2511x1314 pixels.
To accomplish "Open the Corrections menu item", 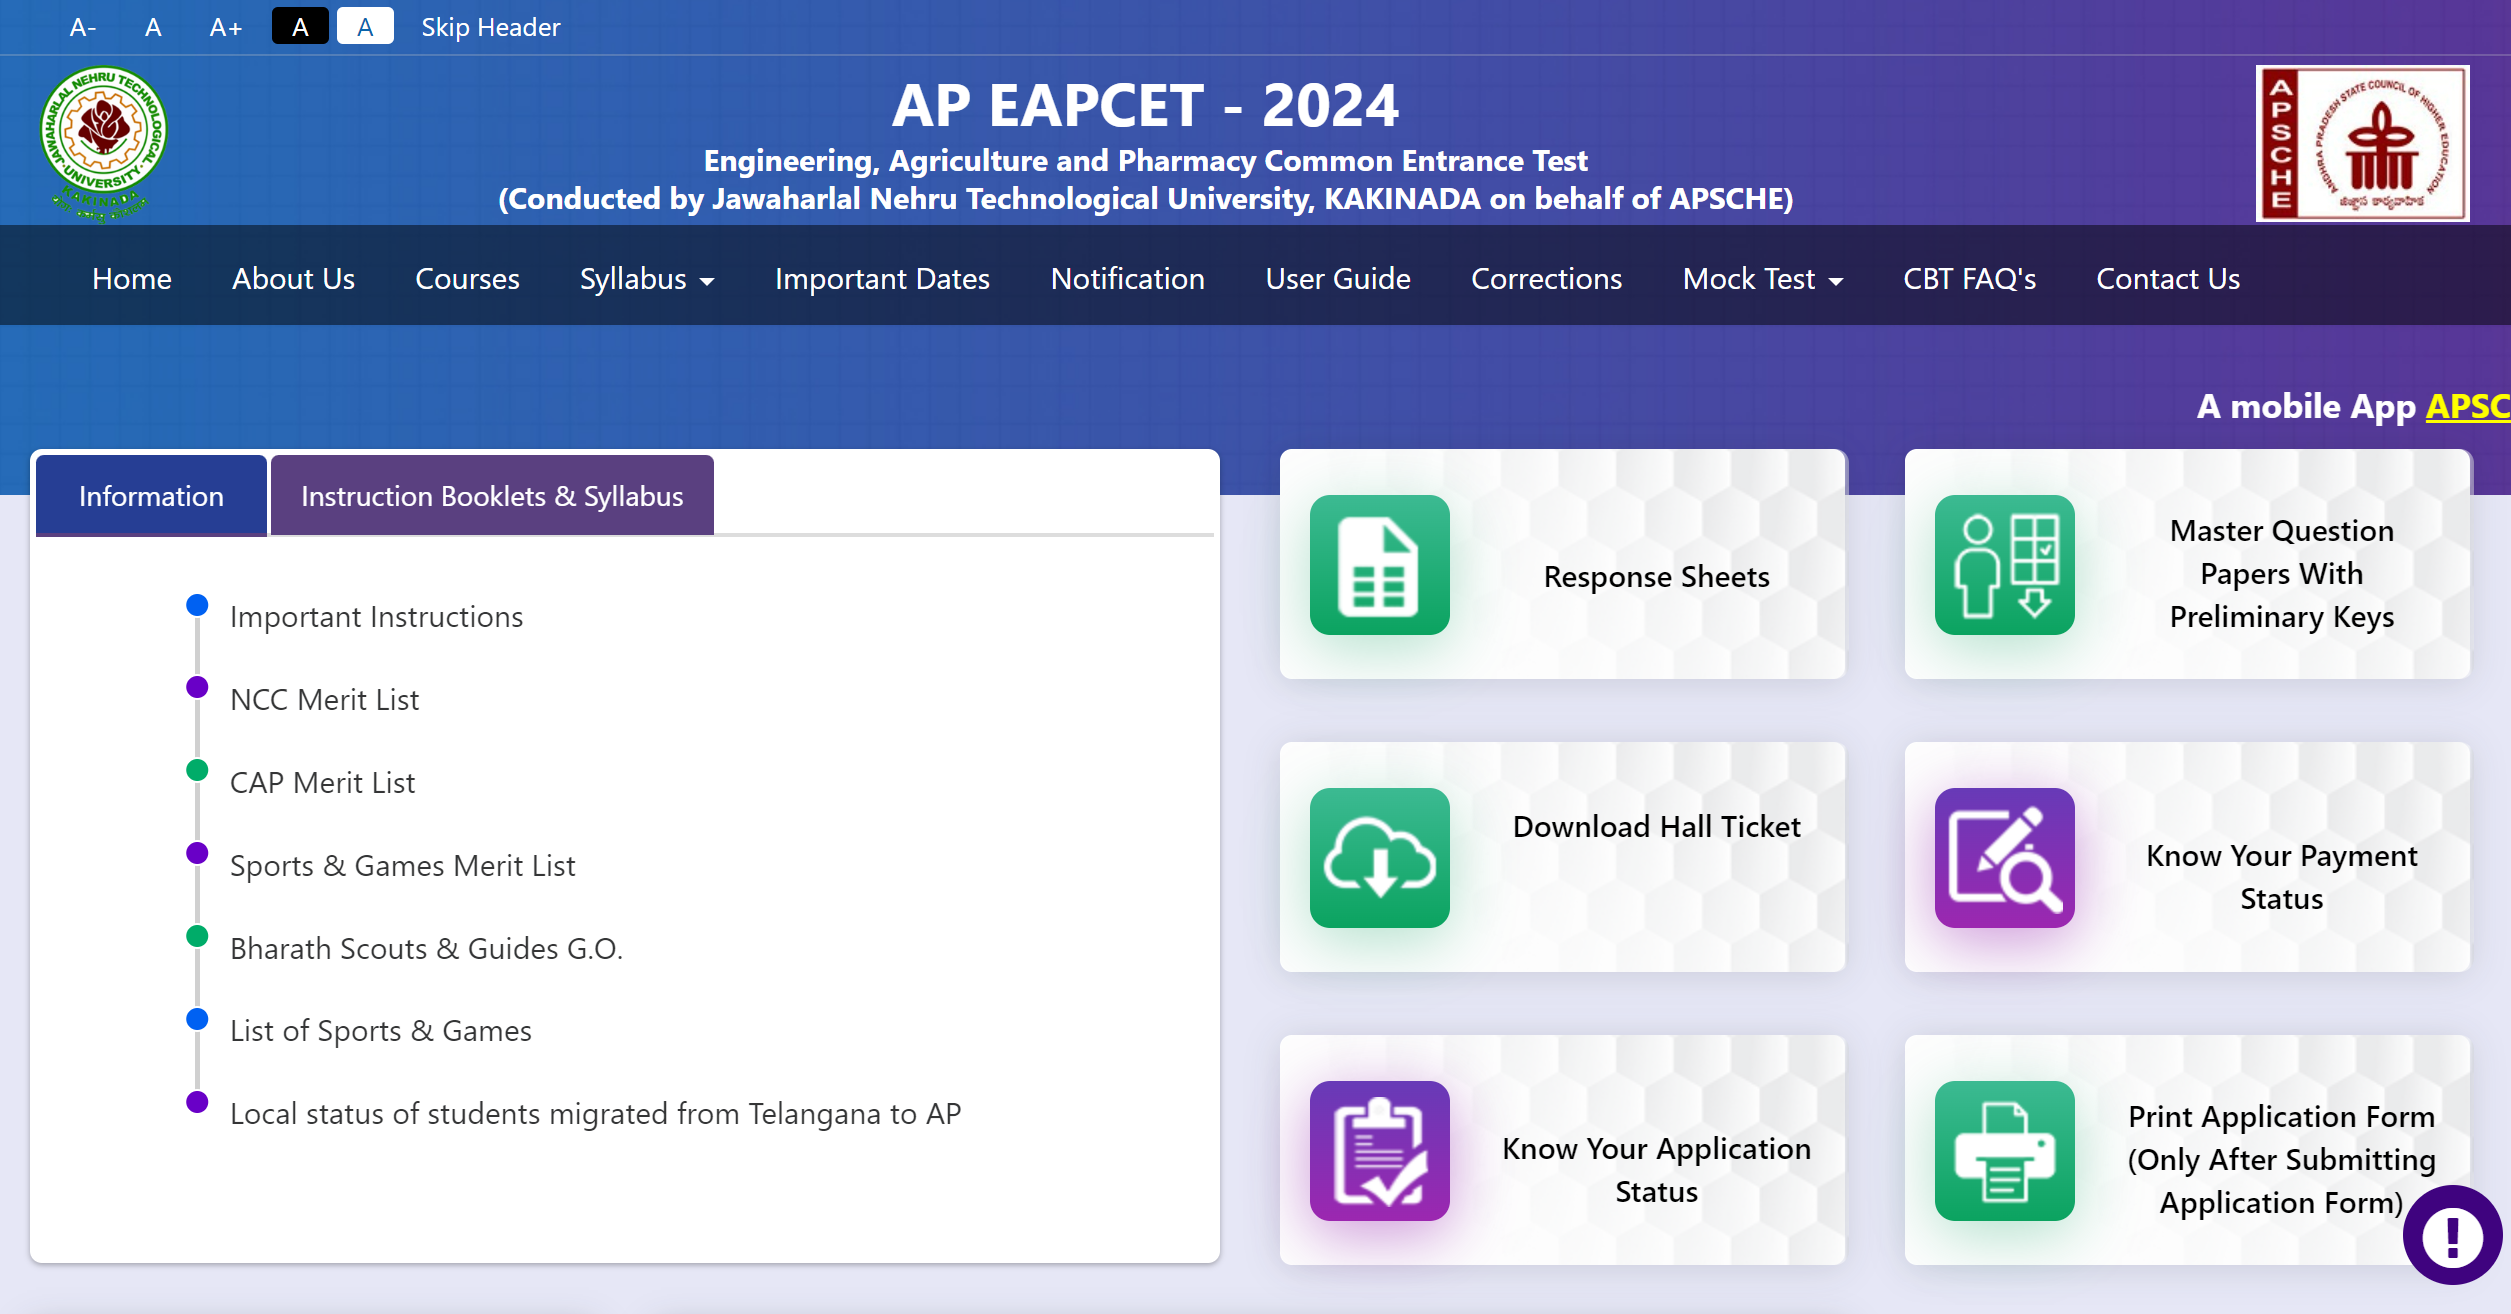I will click(x=1547, y=279).
